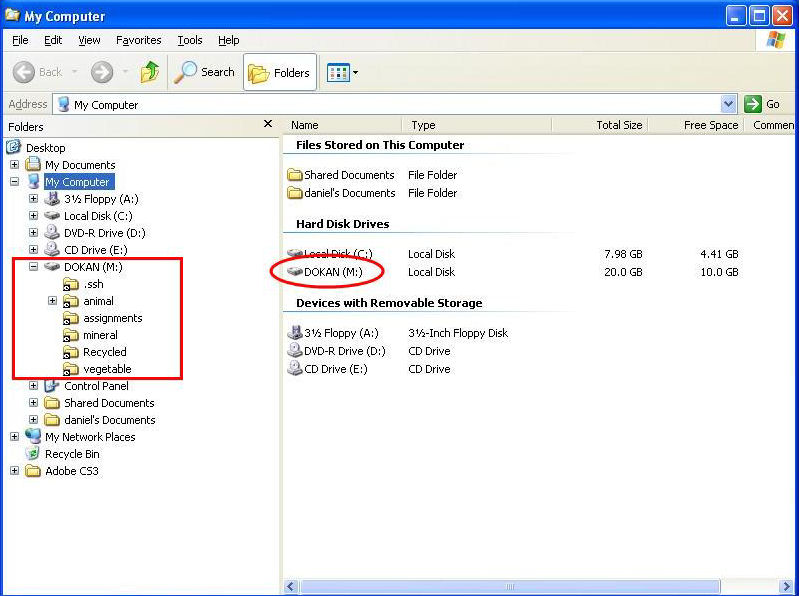The width and height of the screenshot is (799, 596).
Task: Expand the Control Panel tree node
Action: click(x=33, y=386)
